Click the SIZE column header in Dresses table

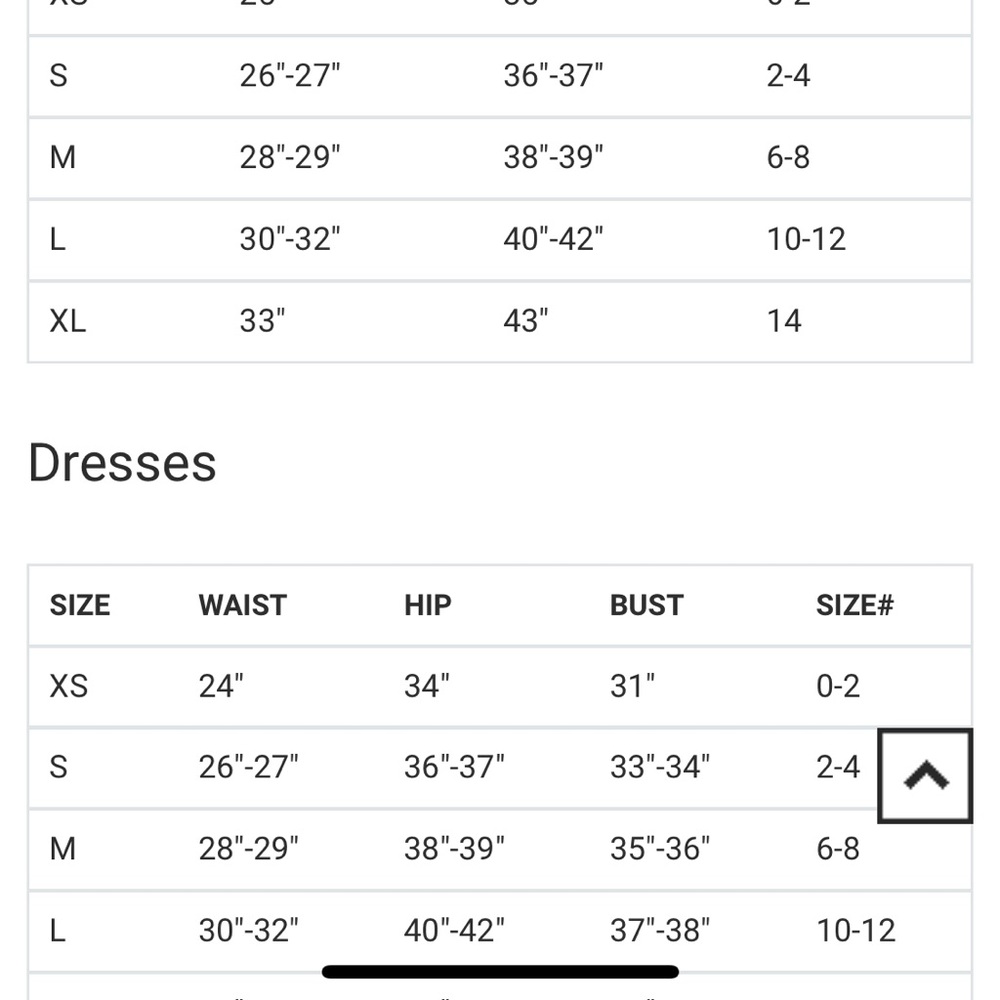click(80, 605)
